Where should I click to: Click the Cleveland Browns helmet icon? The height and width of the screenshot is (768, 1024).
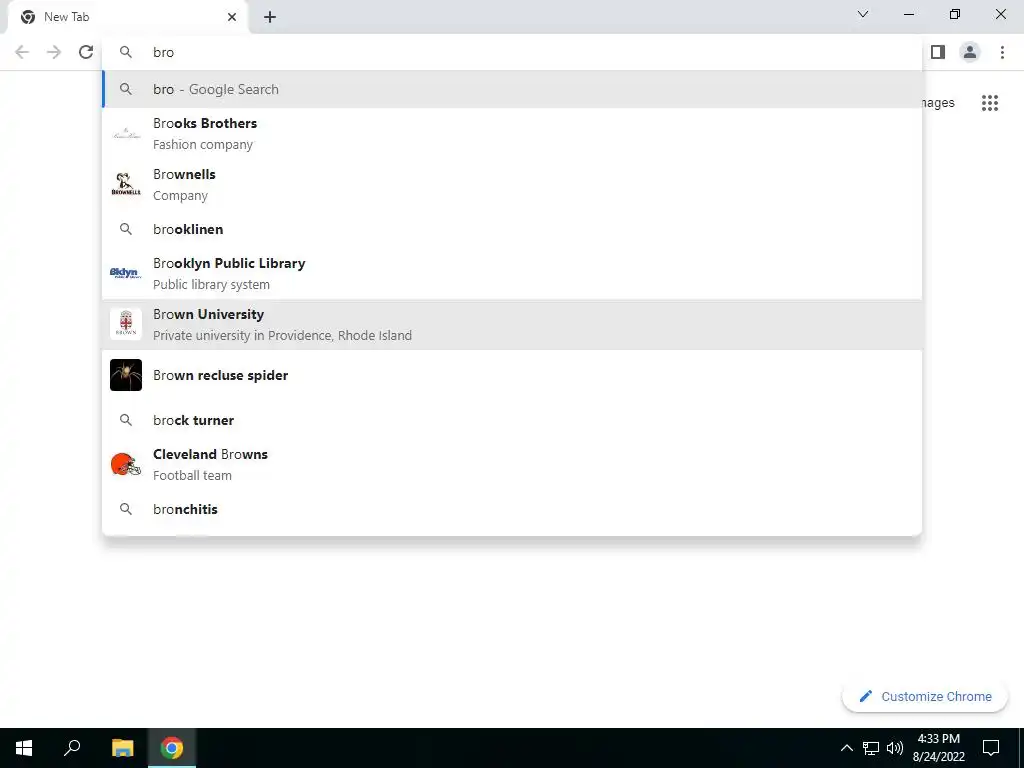pyautogui.click(x=126, y=464)
